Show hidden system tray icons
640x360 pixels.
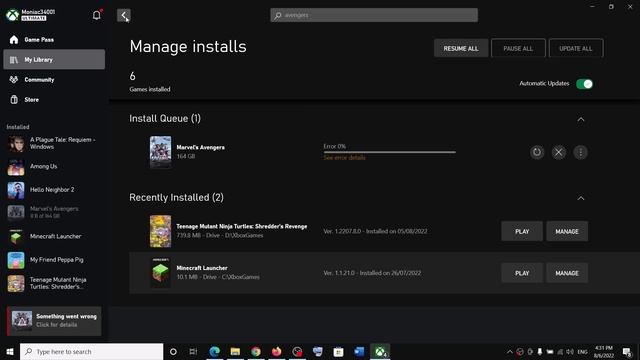[x=510, y=351]
